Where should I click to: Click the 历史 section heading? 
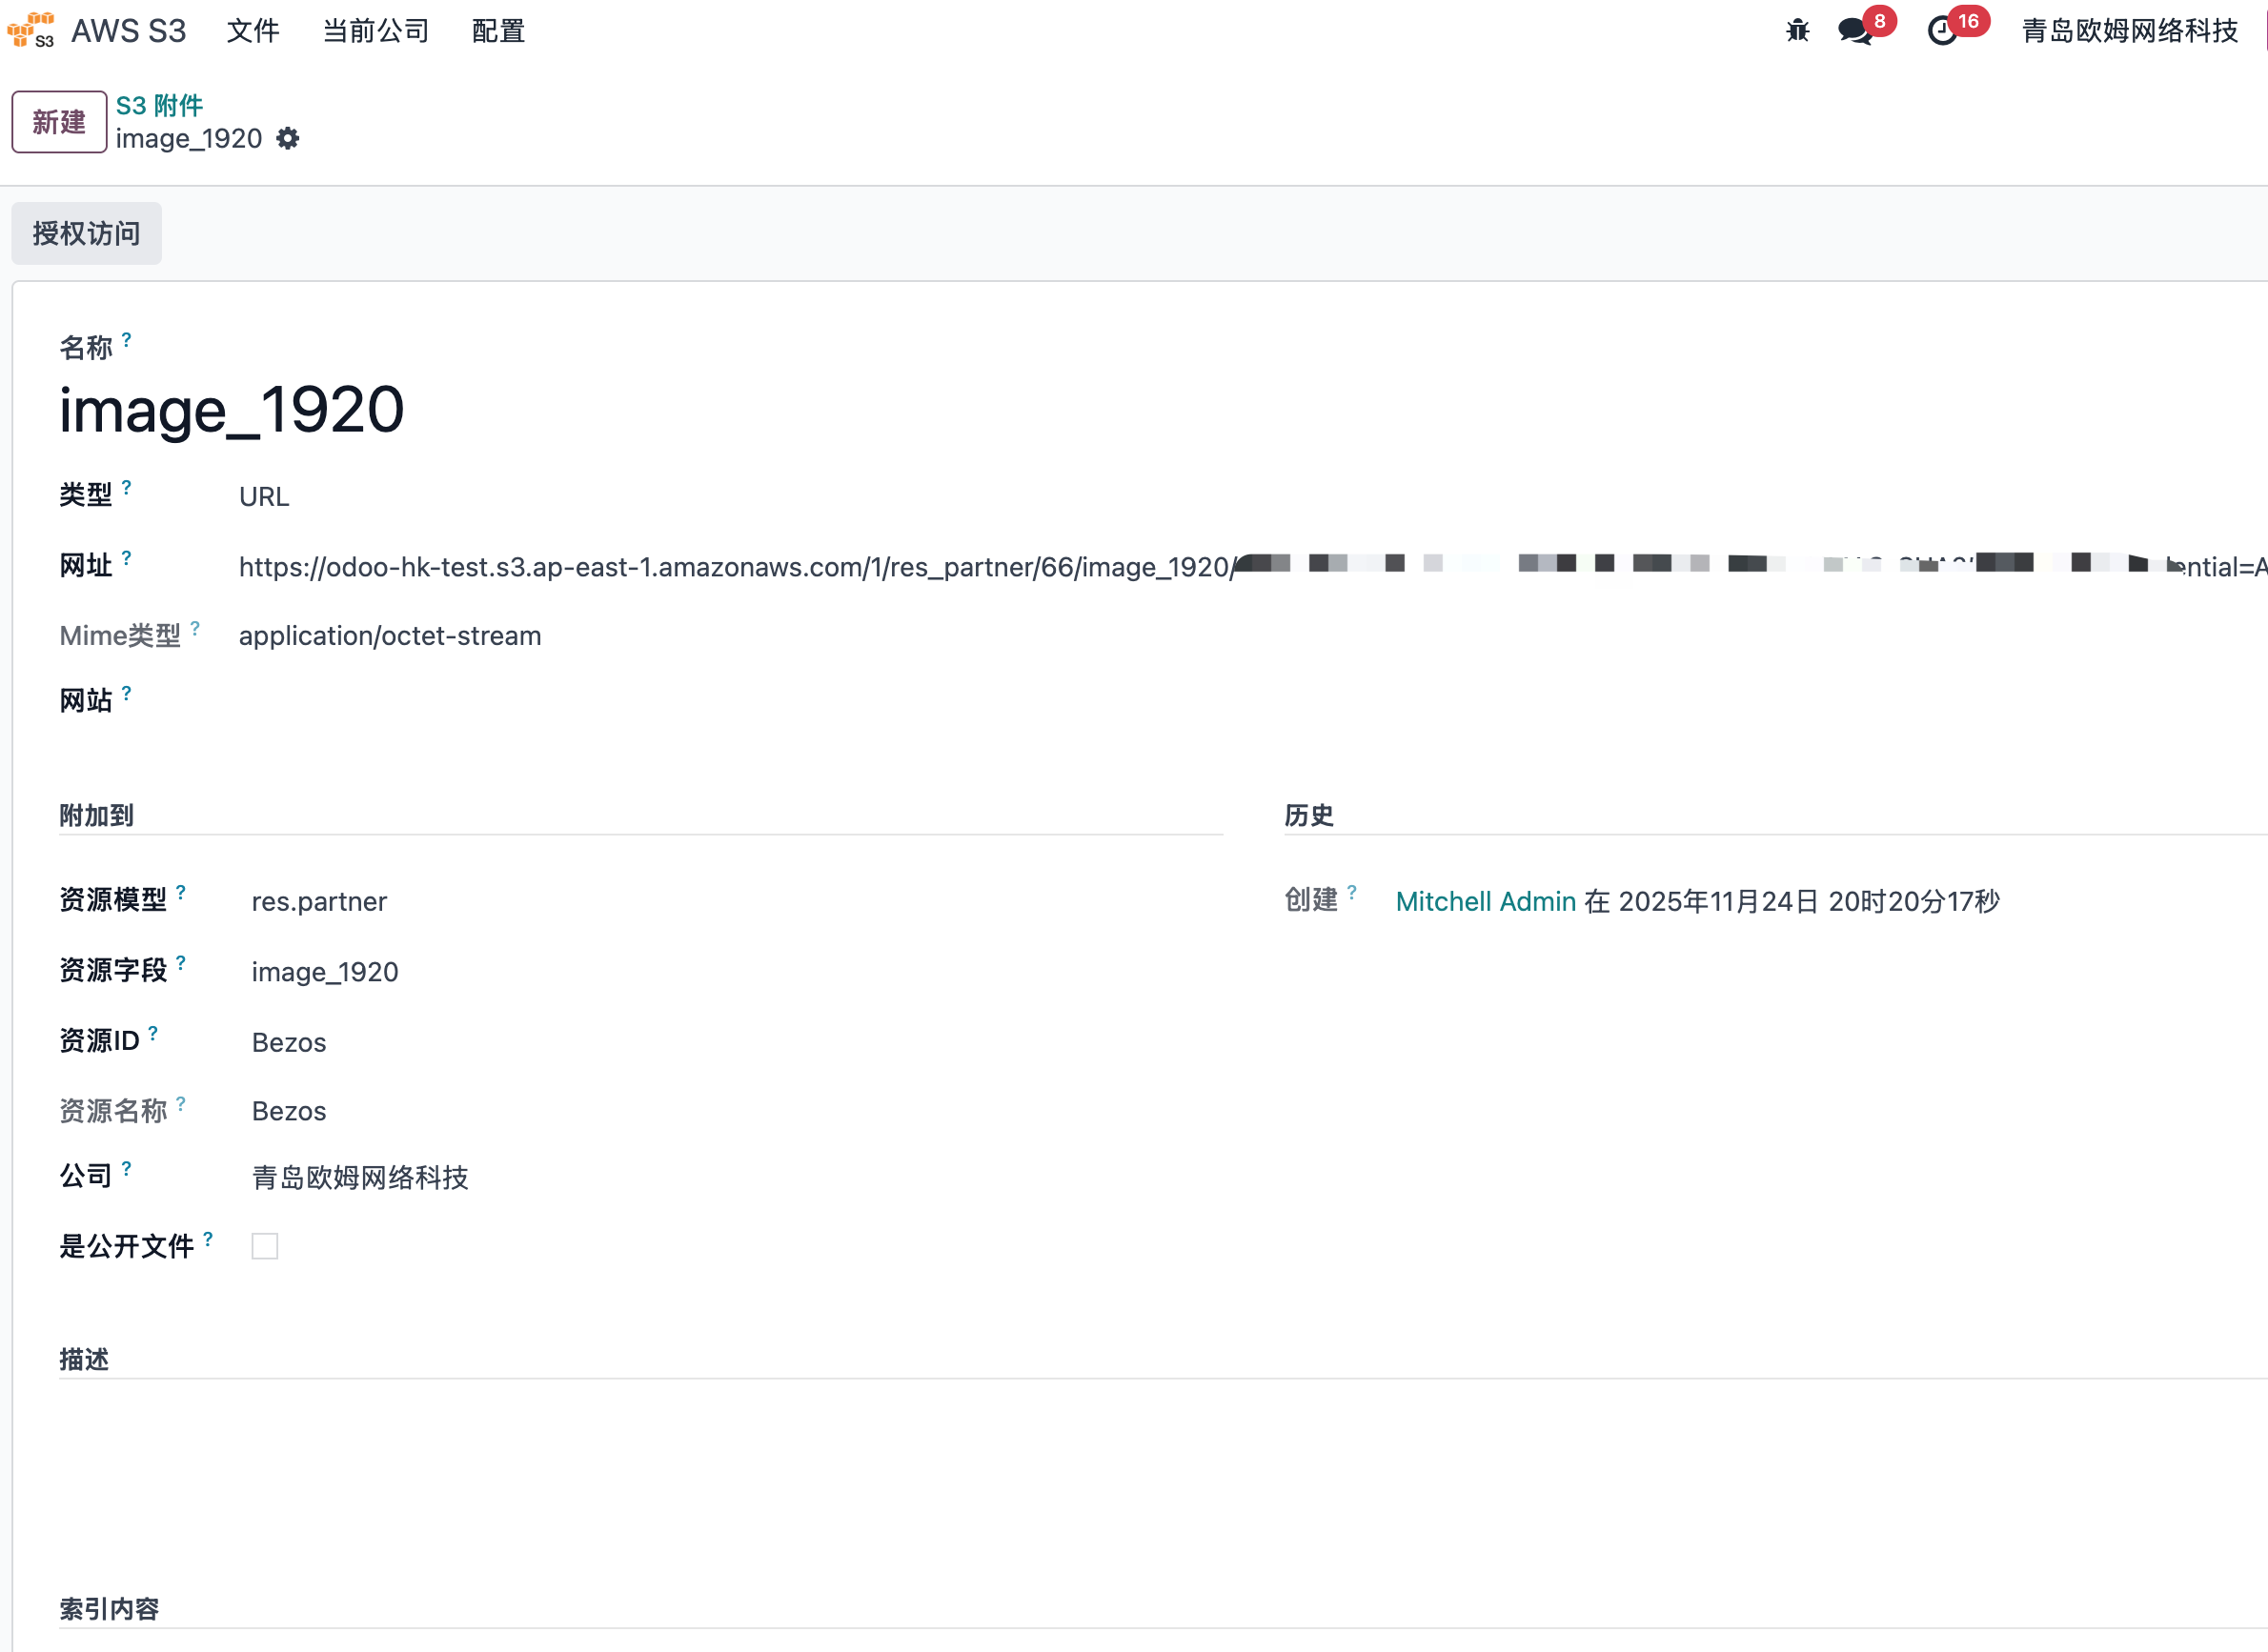click(1309, 815)
